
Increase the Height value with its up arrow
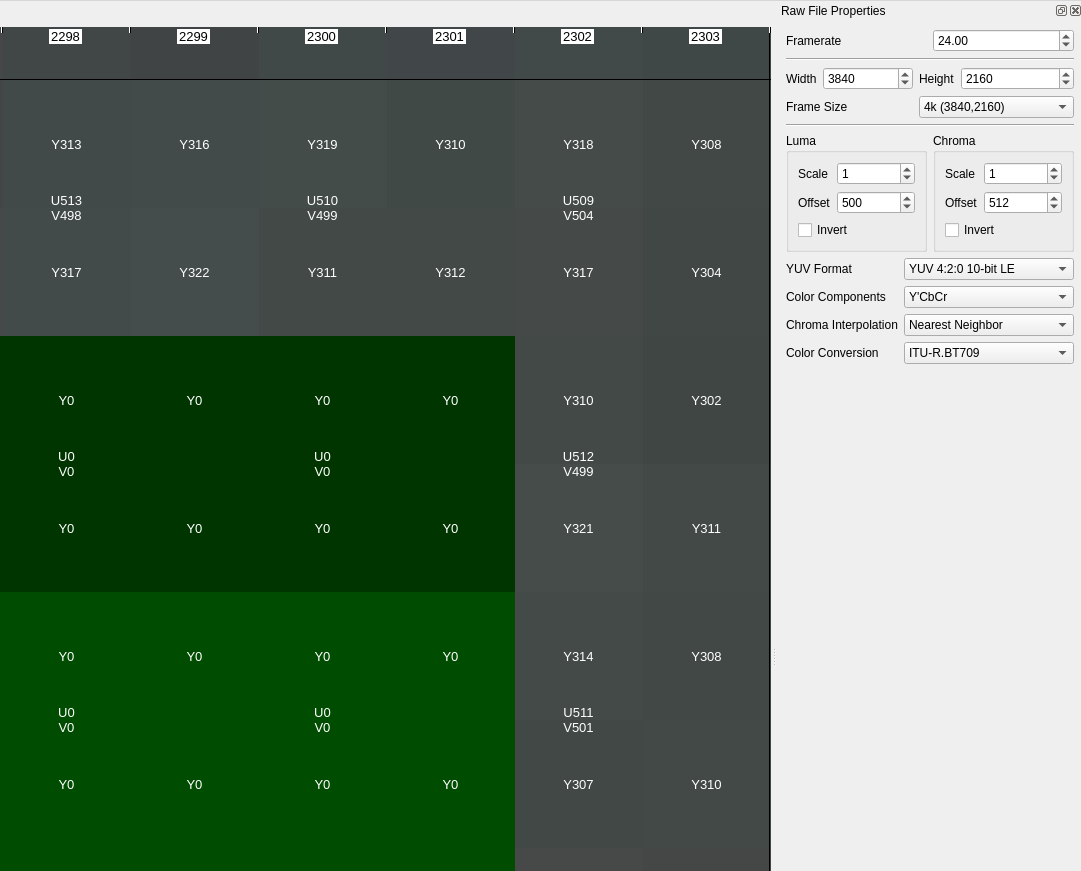1065,74
